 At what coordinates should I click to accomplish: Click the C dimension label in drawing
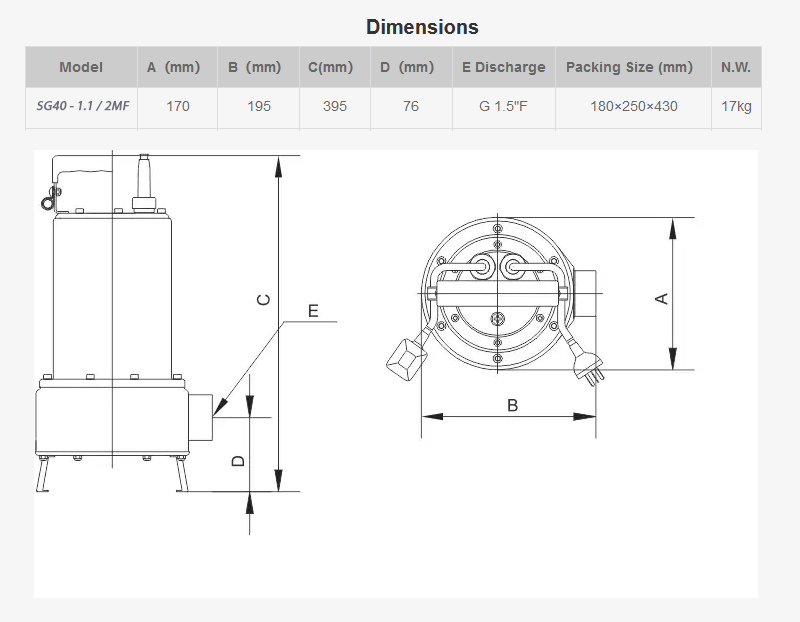pos(263,299)
